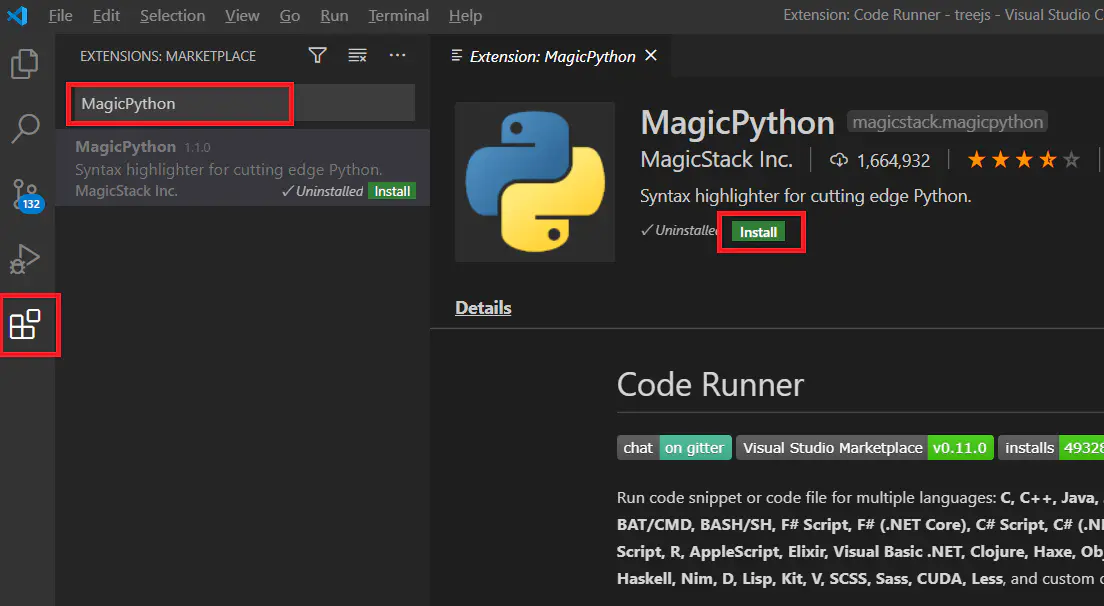This screenshot has width=1104, height=606.
Task: Clear extensions search results icon
Action: coord(357,56)
